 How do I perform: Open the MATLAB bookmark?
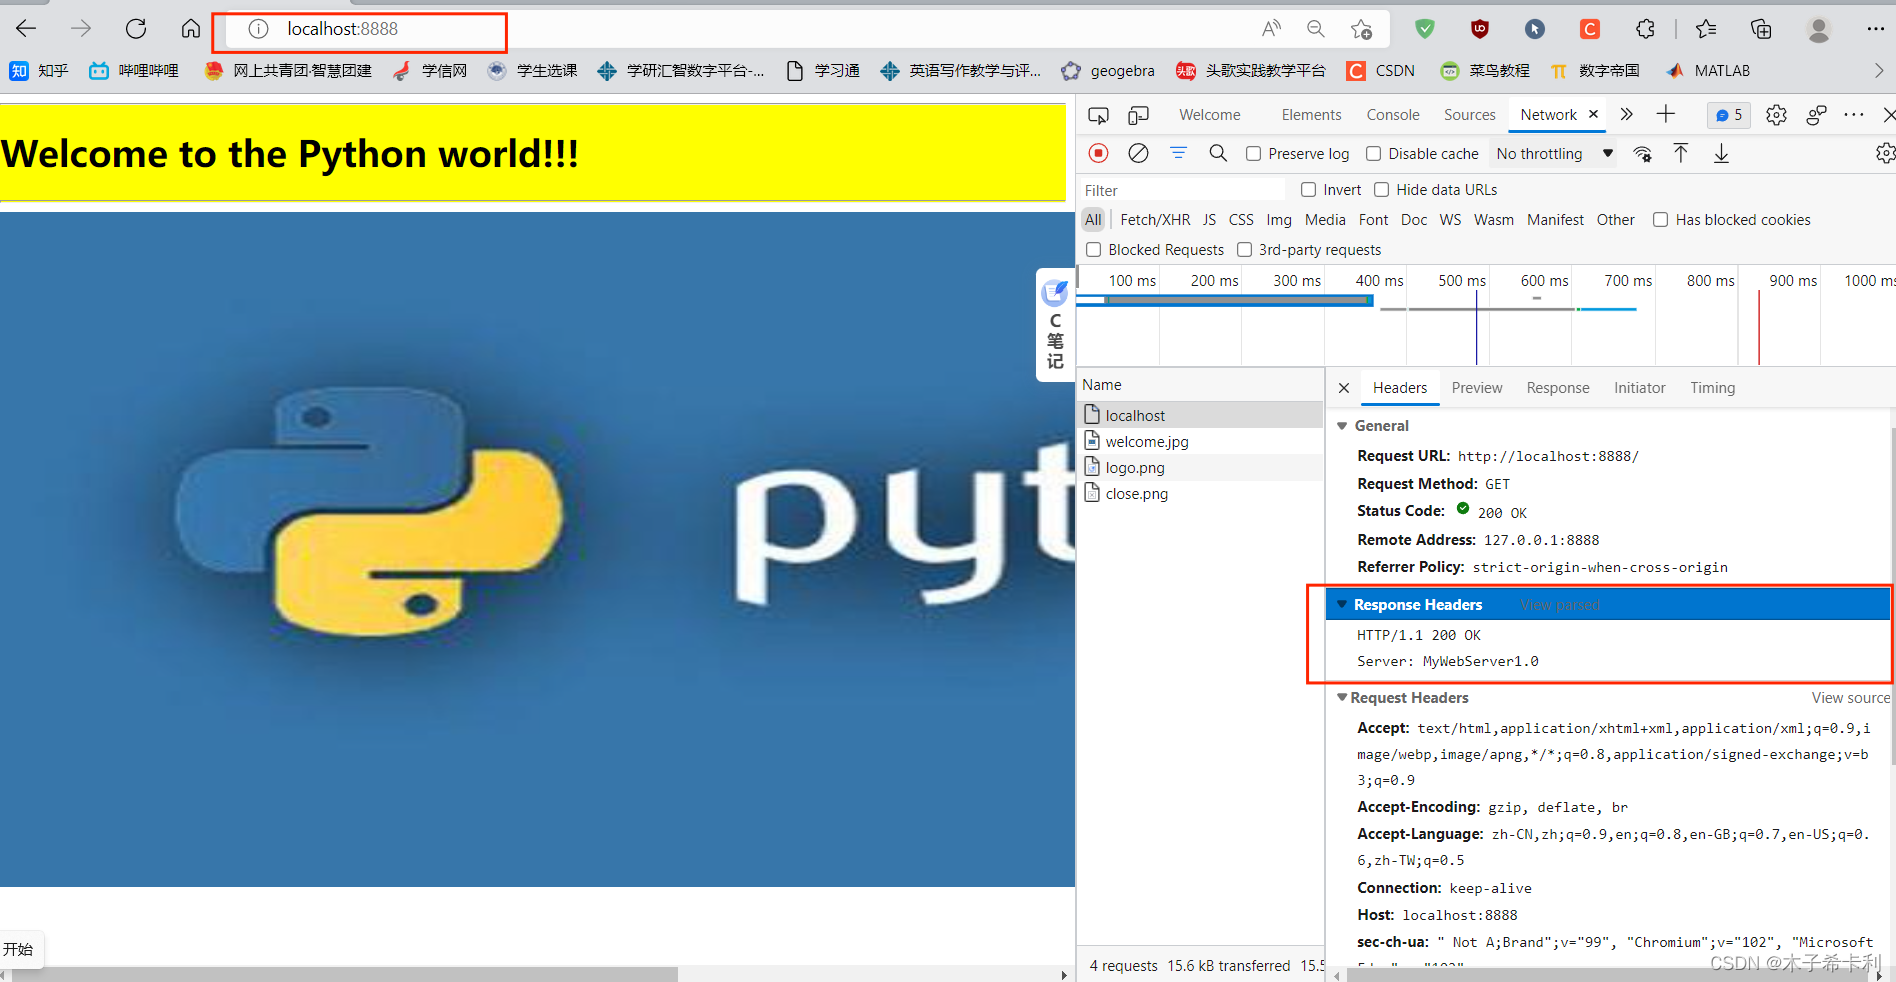coord(1708,71)
